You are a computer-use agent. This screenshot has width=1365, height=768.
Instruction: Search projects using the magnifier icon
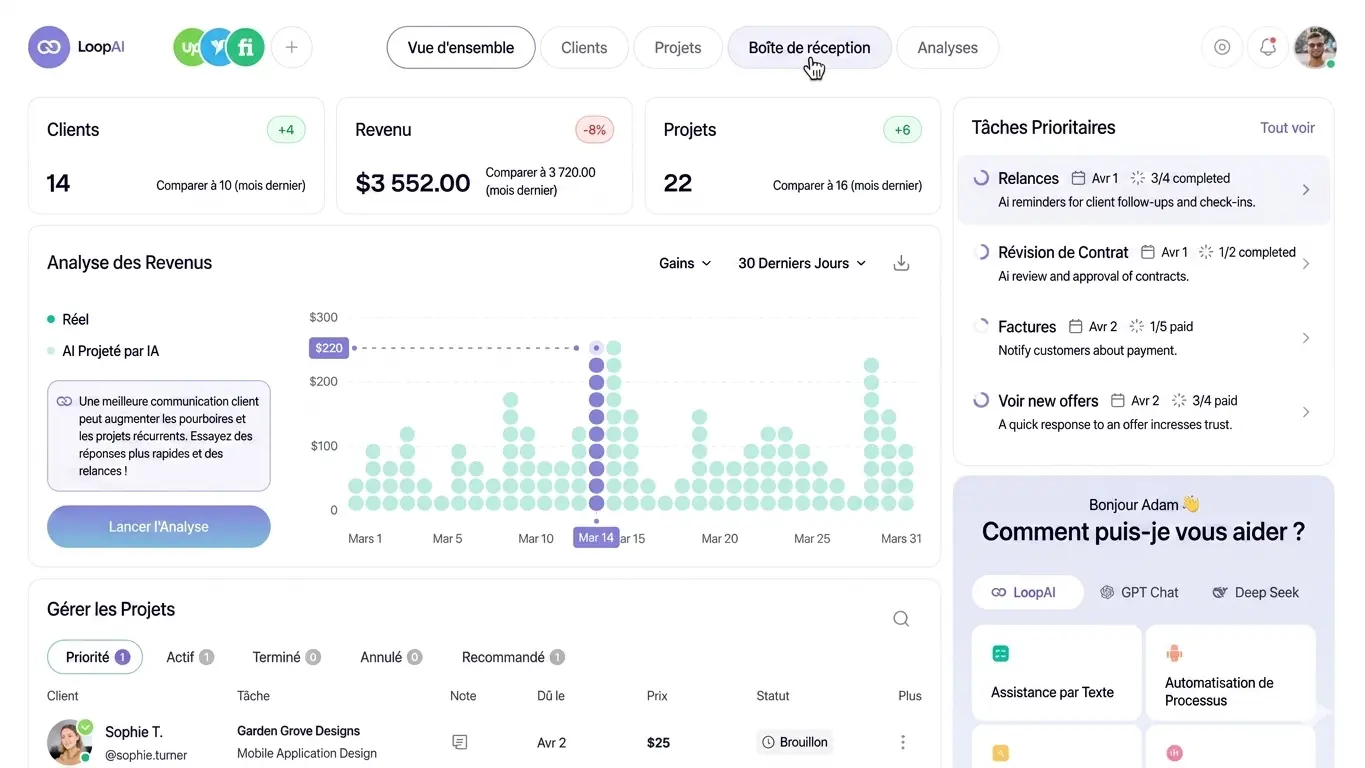pos(901,619)
